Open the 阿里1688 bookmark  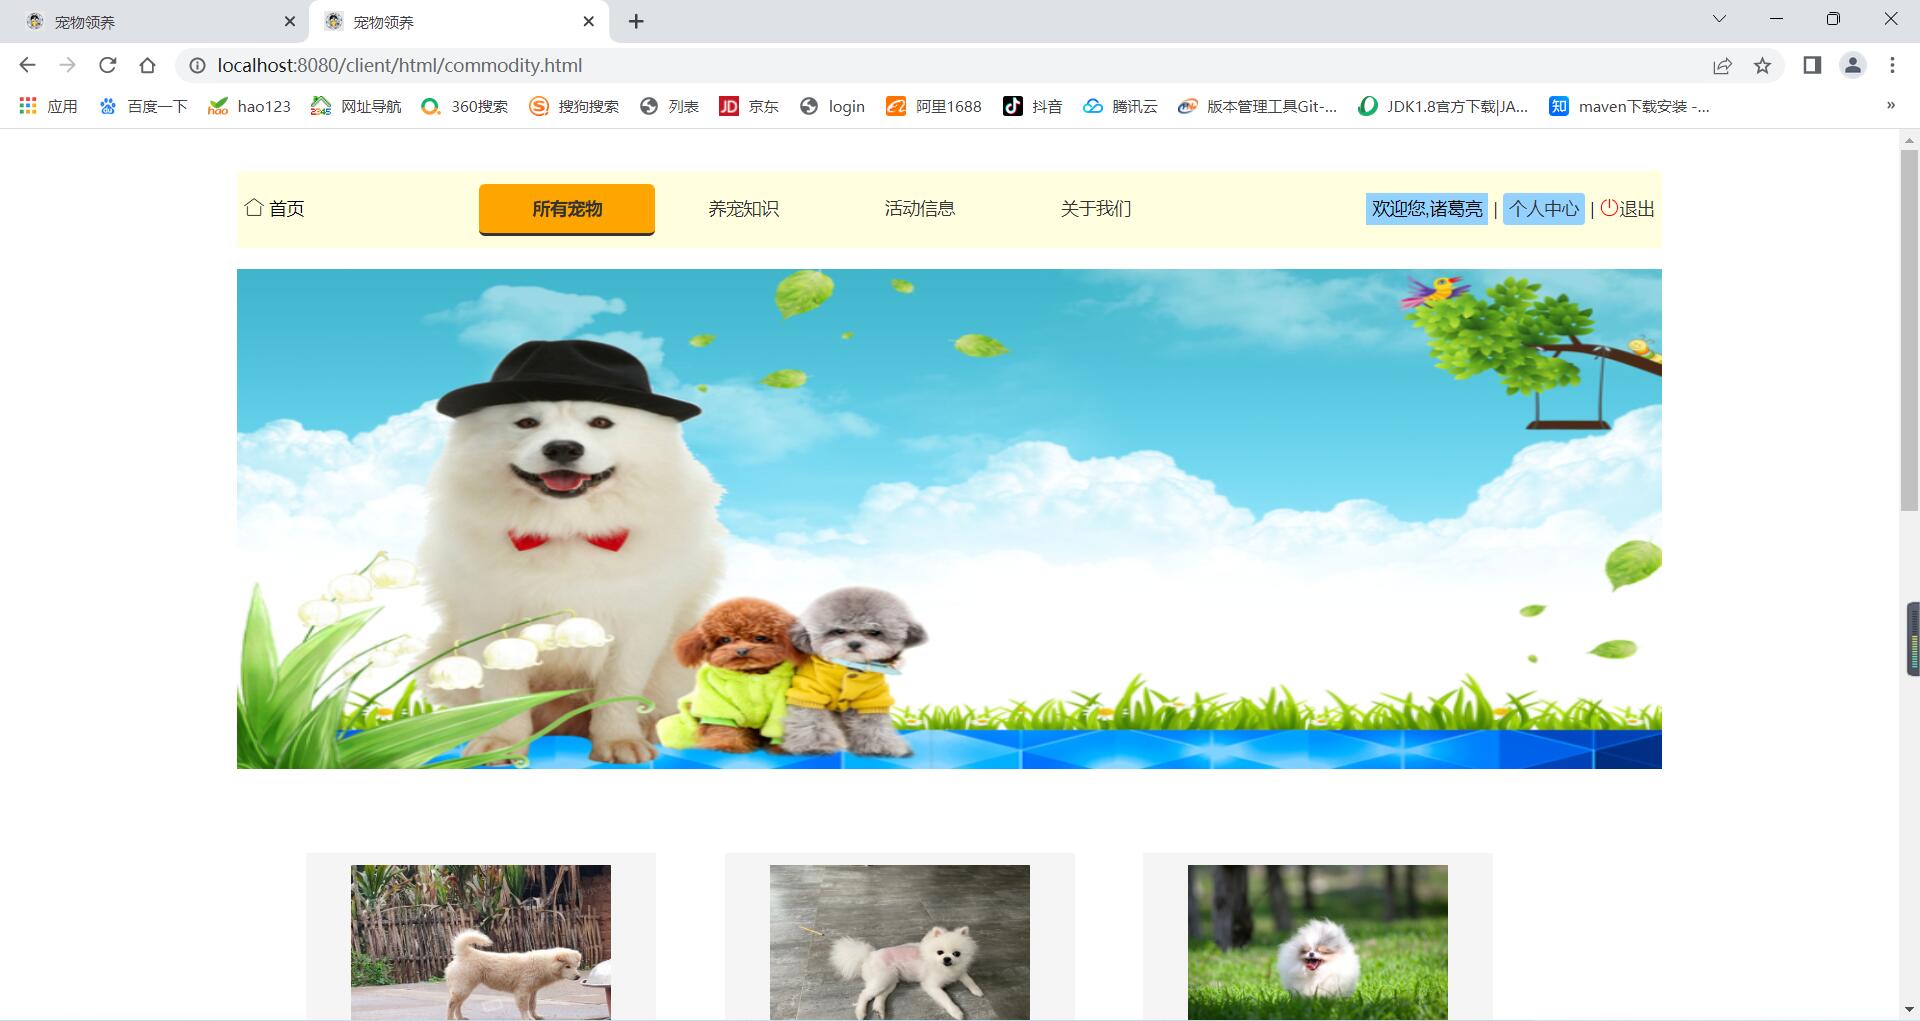tap(934, 106)
